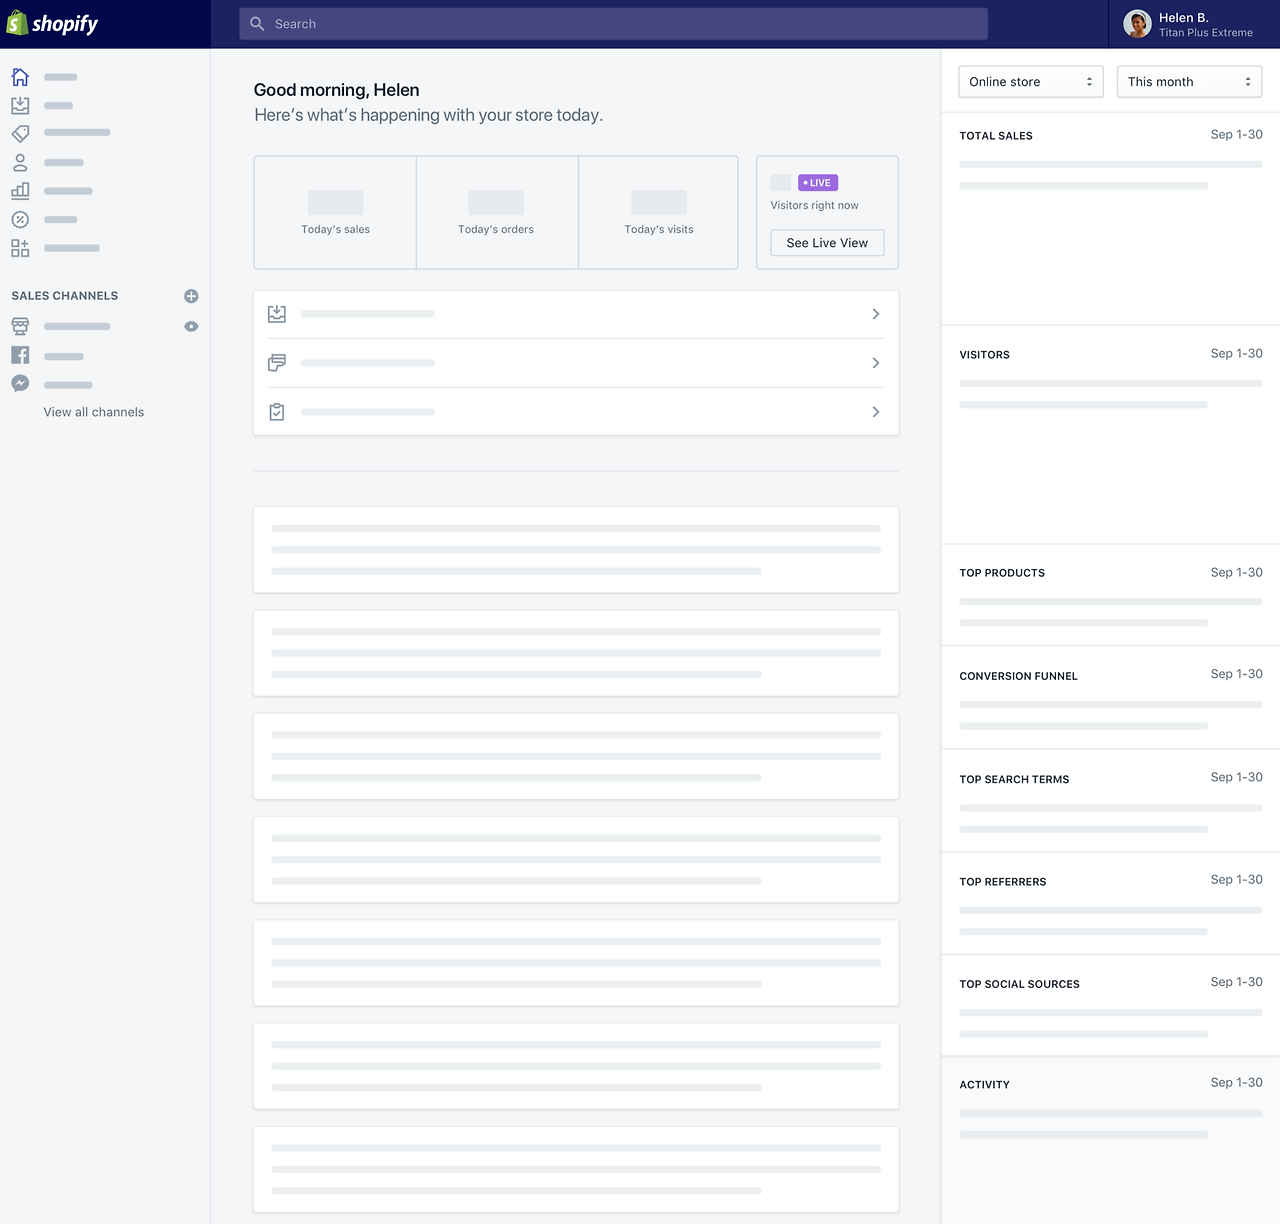
Task: Click the Search input field
Action: coord(613,24)
